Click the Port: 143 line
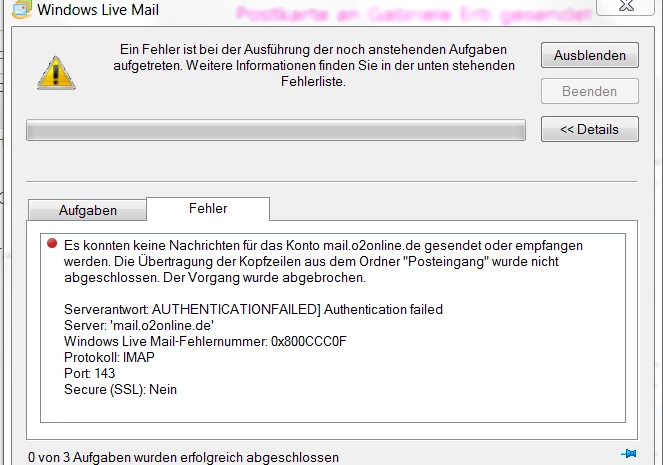The image size is (663, 465). [x=89, y=373]
